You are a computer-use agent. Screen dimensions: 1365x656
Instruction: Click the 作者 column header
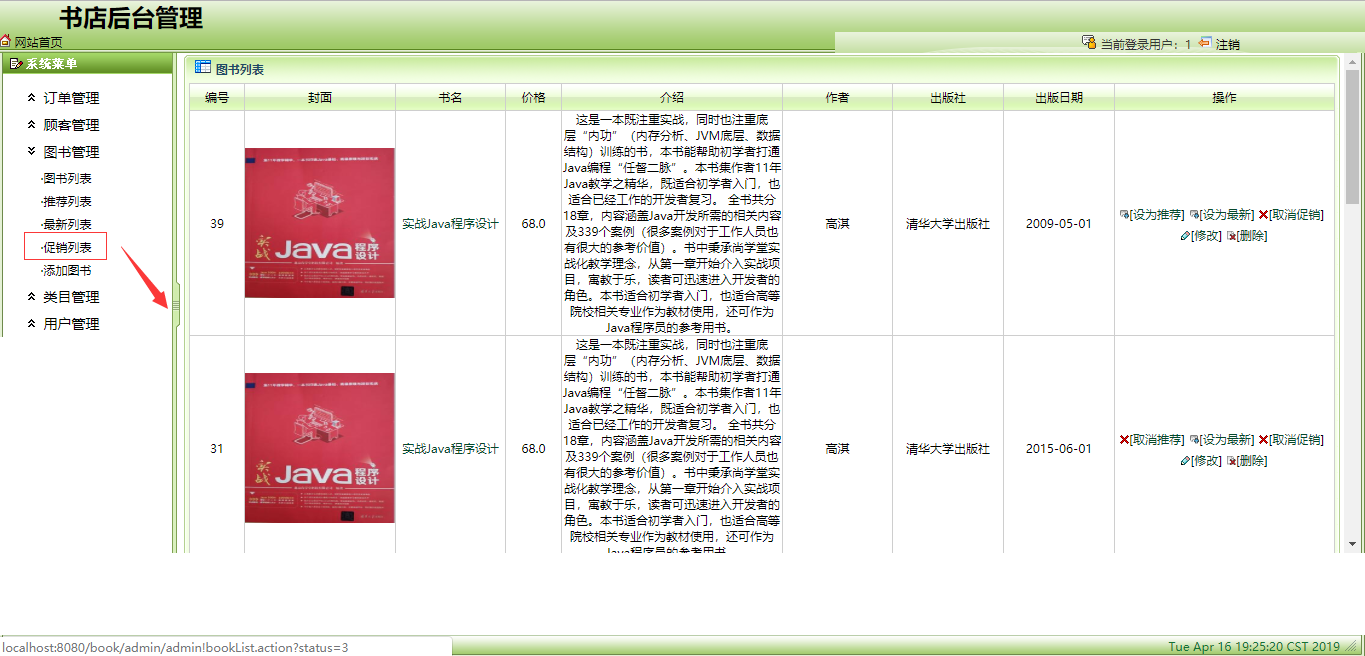(837, 97)
